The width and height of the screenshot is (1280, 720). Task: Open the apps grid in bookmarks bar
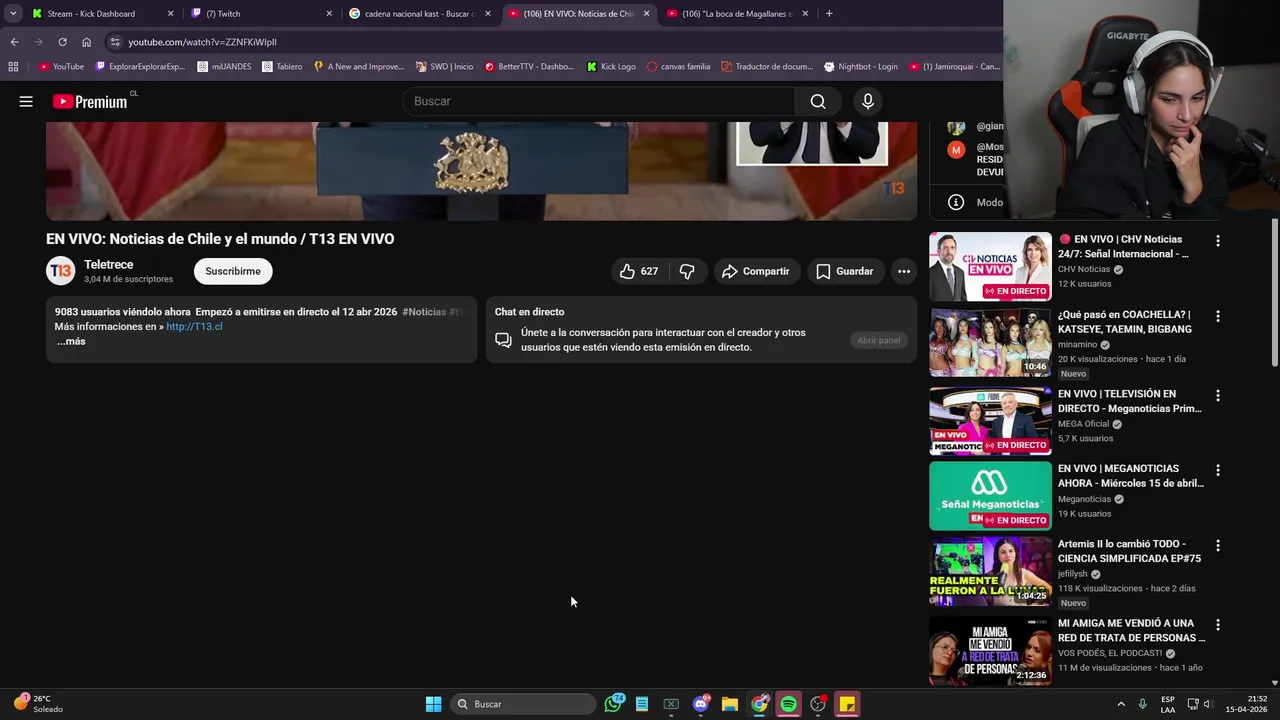(13, 67)
